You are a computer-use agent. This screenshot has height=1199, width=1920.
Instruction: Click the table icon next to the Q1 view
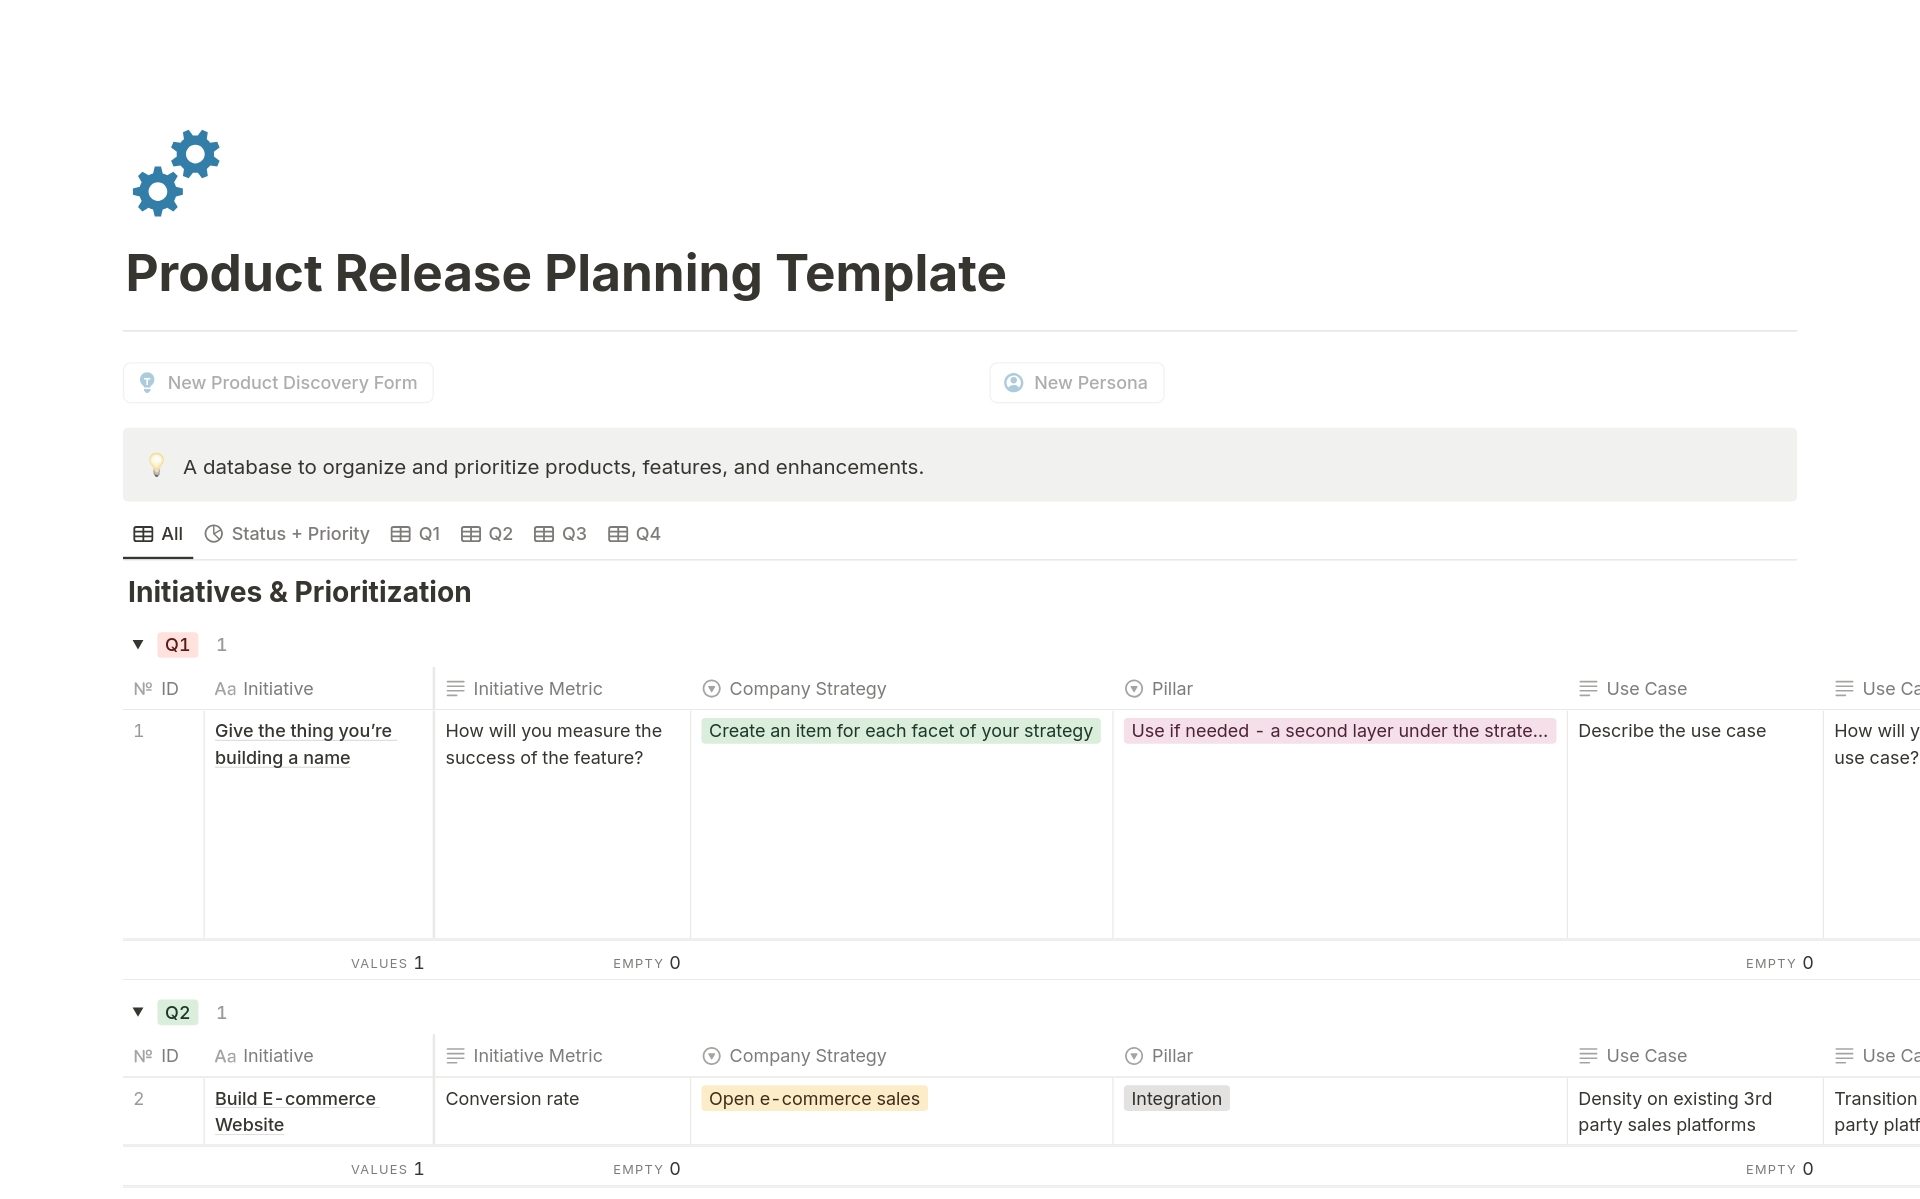(x=399, y=534)
